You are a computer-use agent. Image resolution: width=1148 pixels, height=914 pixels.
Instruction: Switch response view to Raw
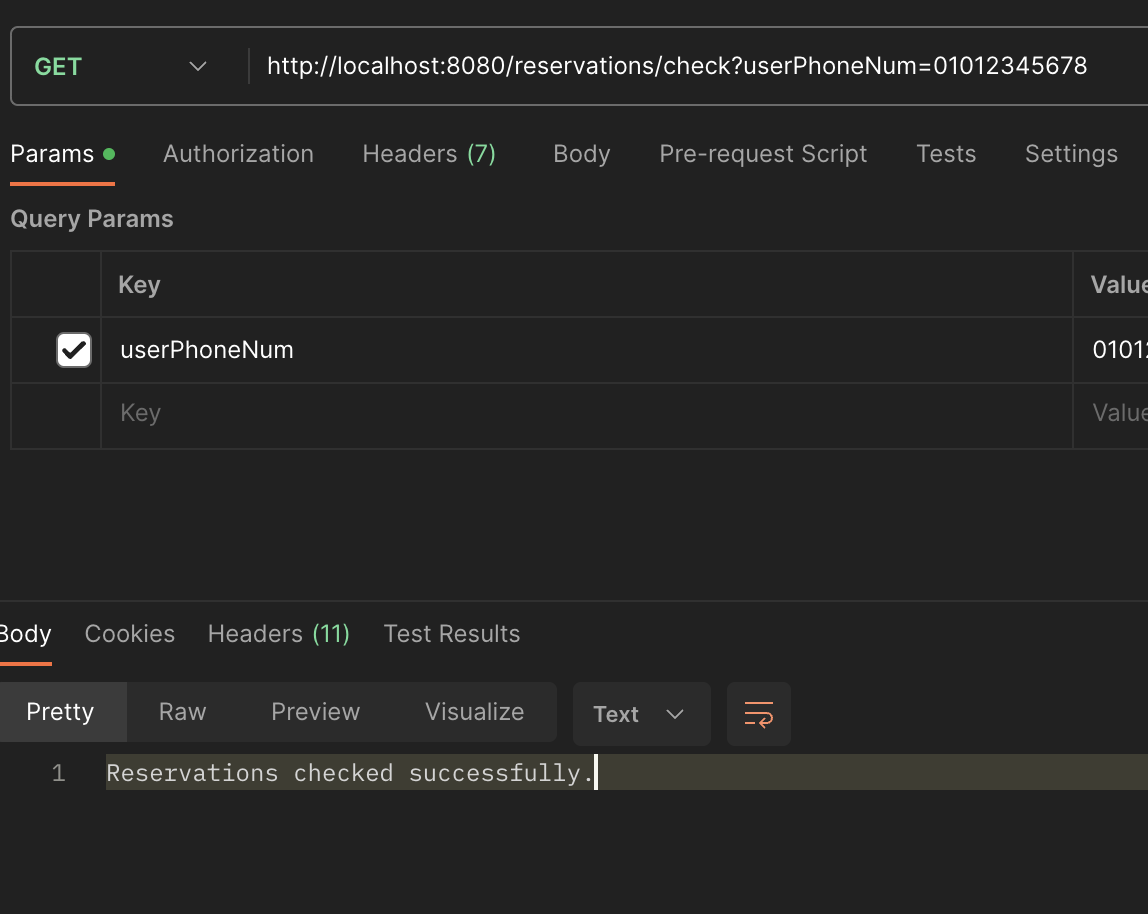(x=181, y=711)
